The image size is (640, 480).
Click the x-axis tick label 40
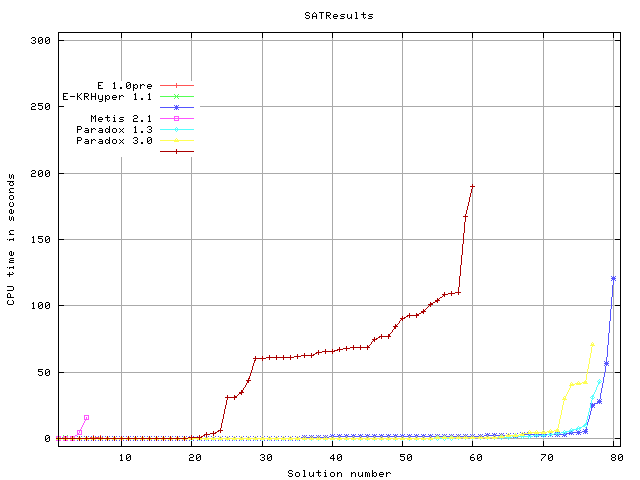point(336,458)
